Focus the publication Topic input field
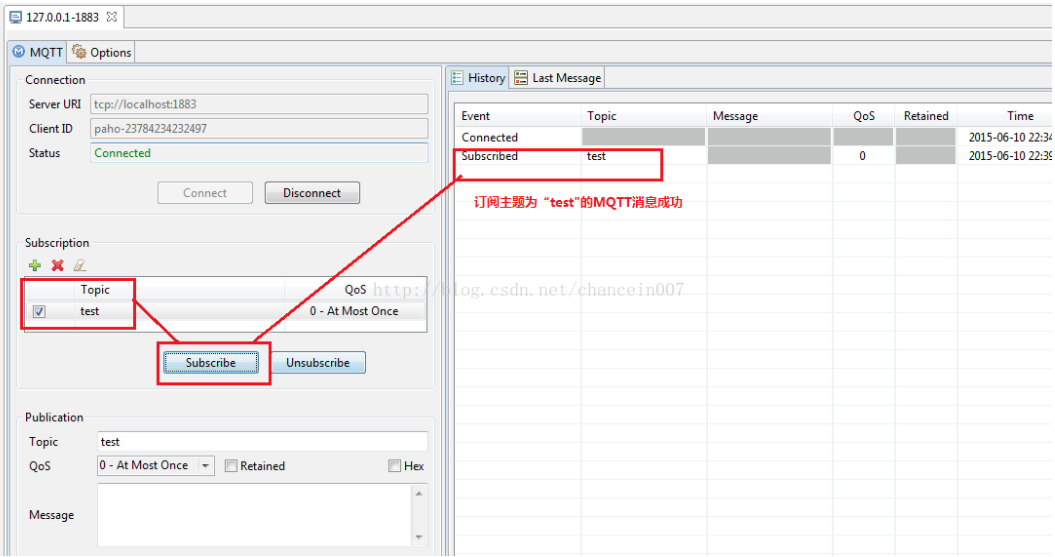 click(x=262, y=441)
